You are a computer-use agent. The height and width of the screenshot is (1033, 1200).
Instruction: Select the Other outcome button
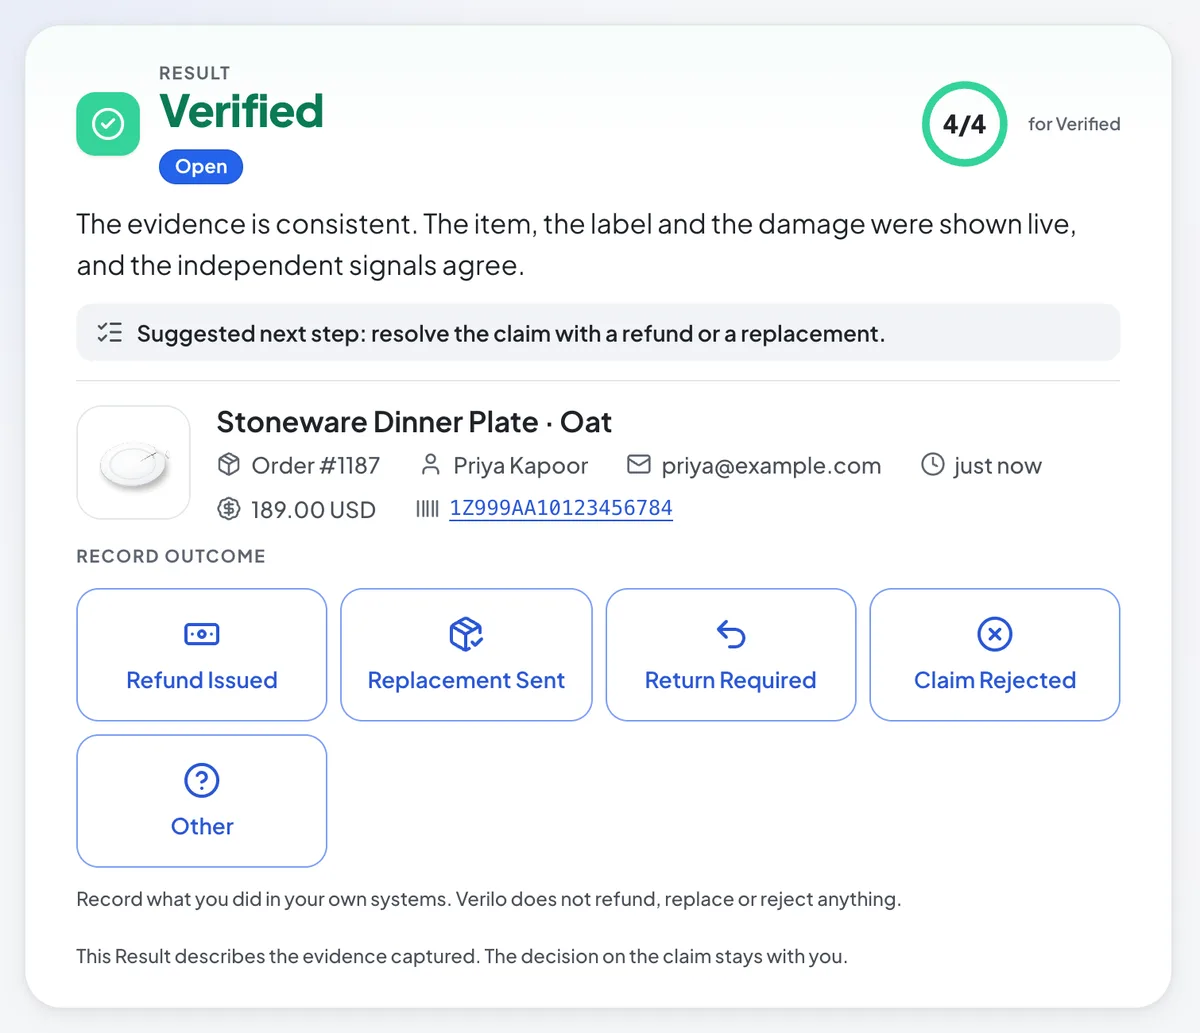pyautogui.click(x=202, y=801)
